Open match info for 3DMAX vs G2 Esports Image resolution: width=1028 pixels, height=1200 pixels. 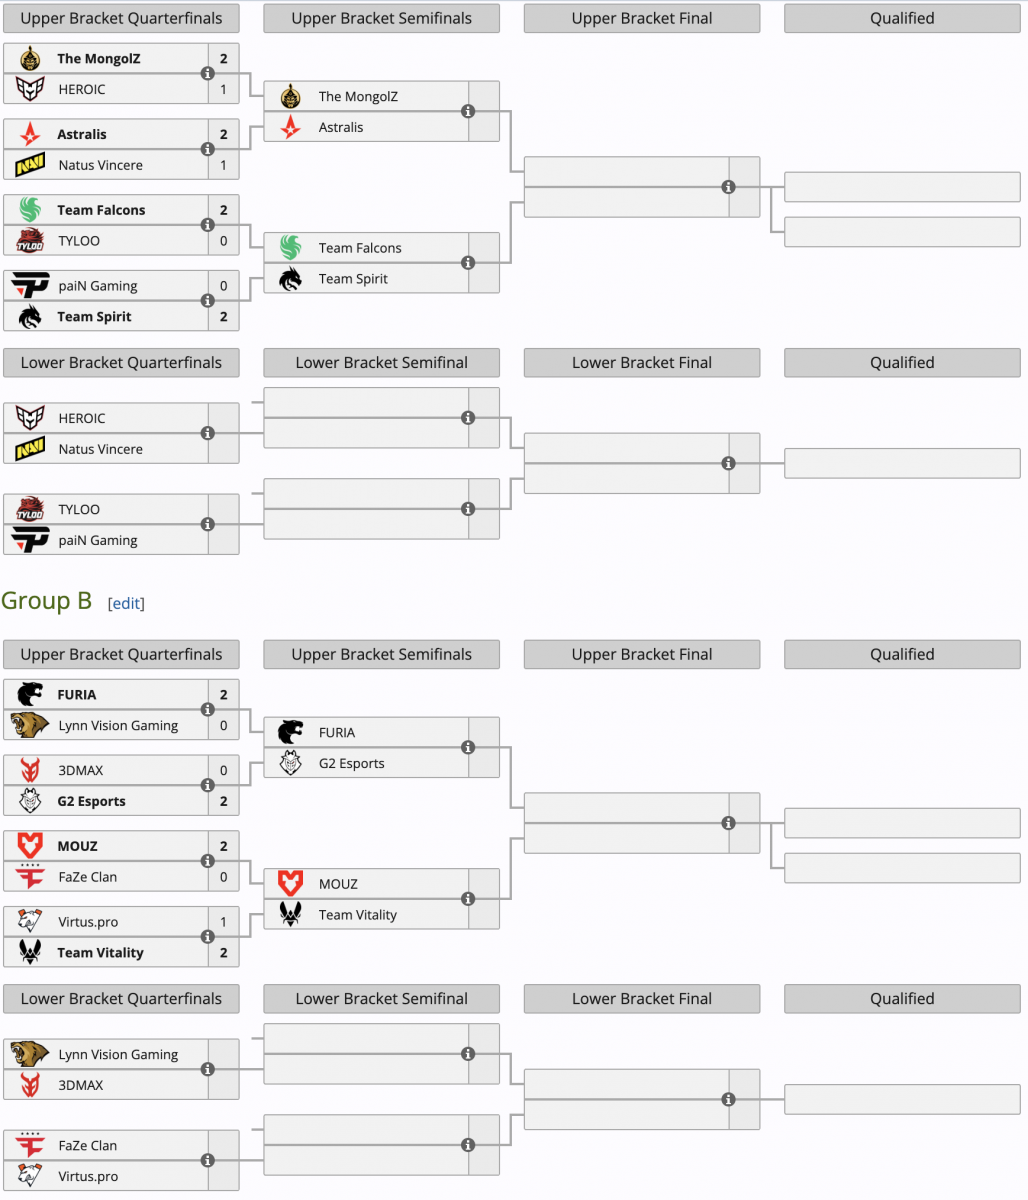(208, 786)
